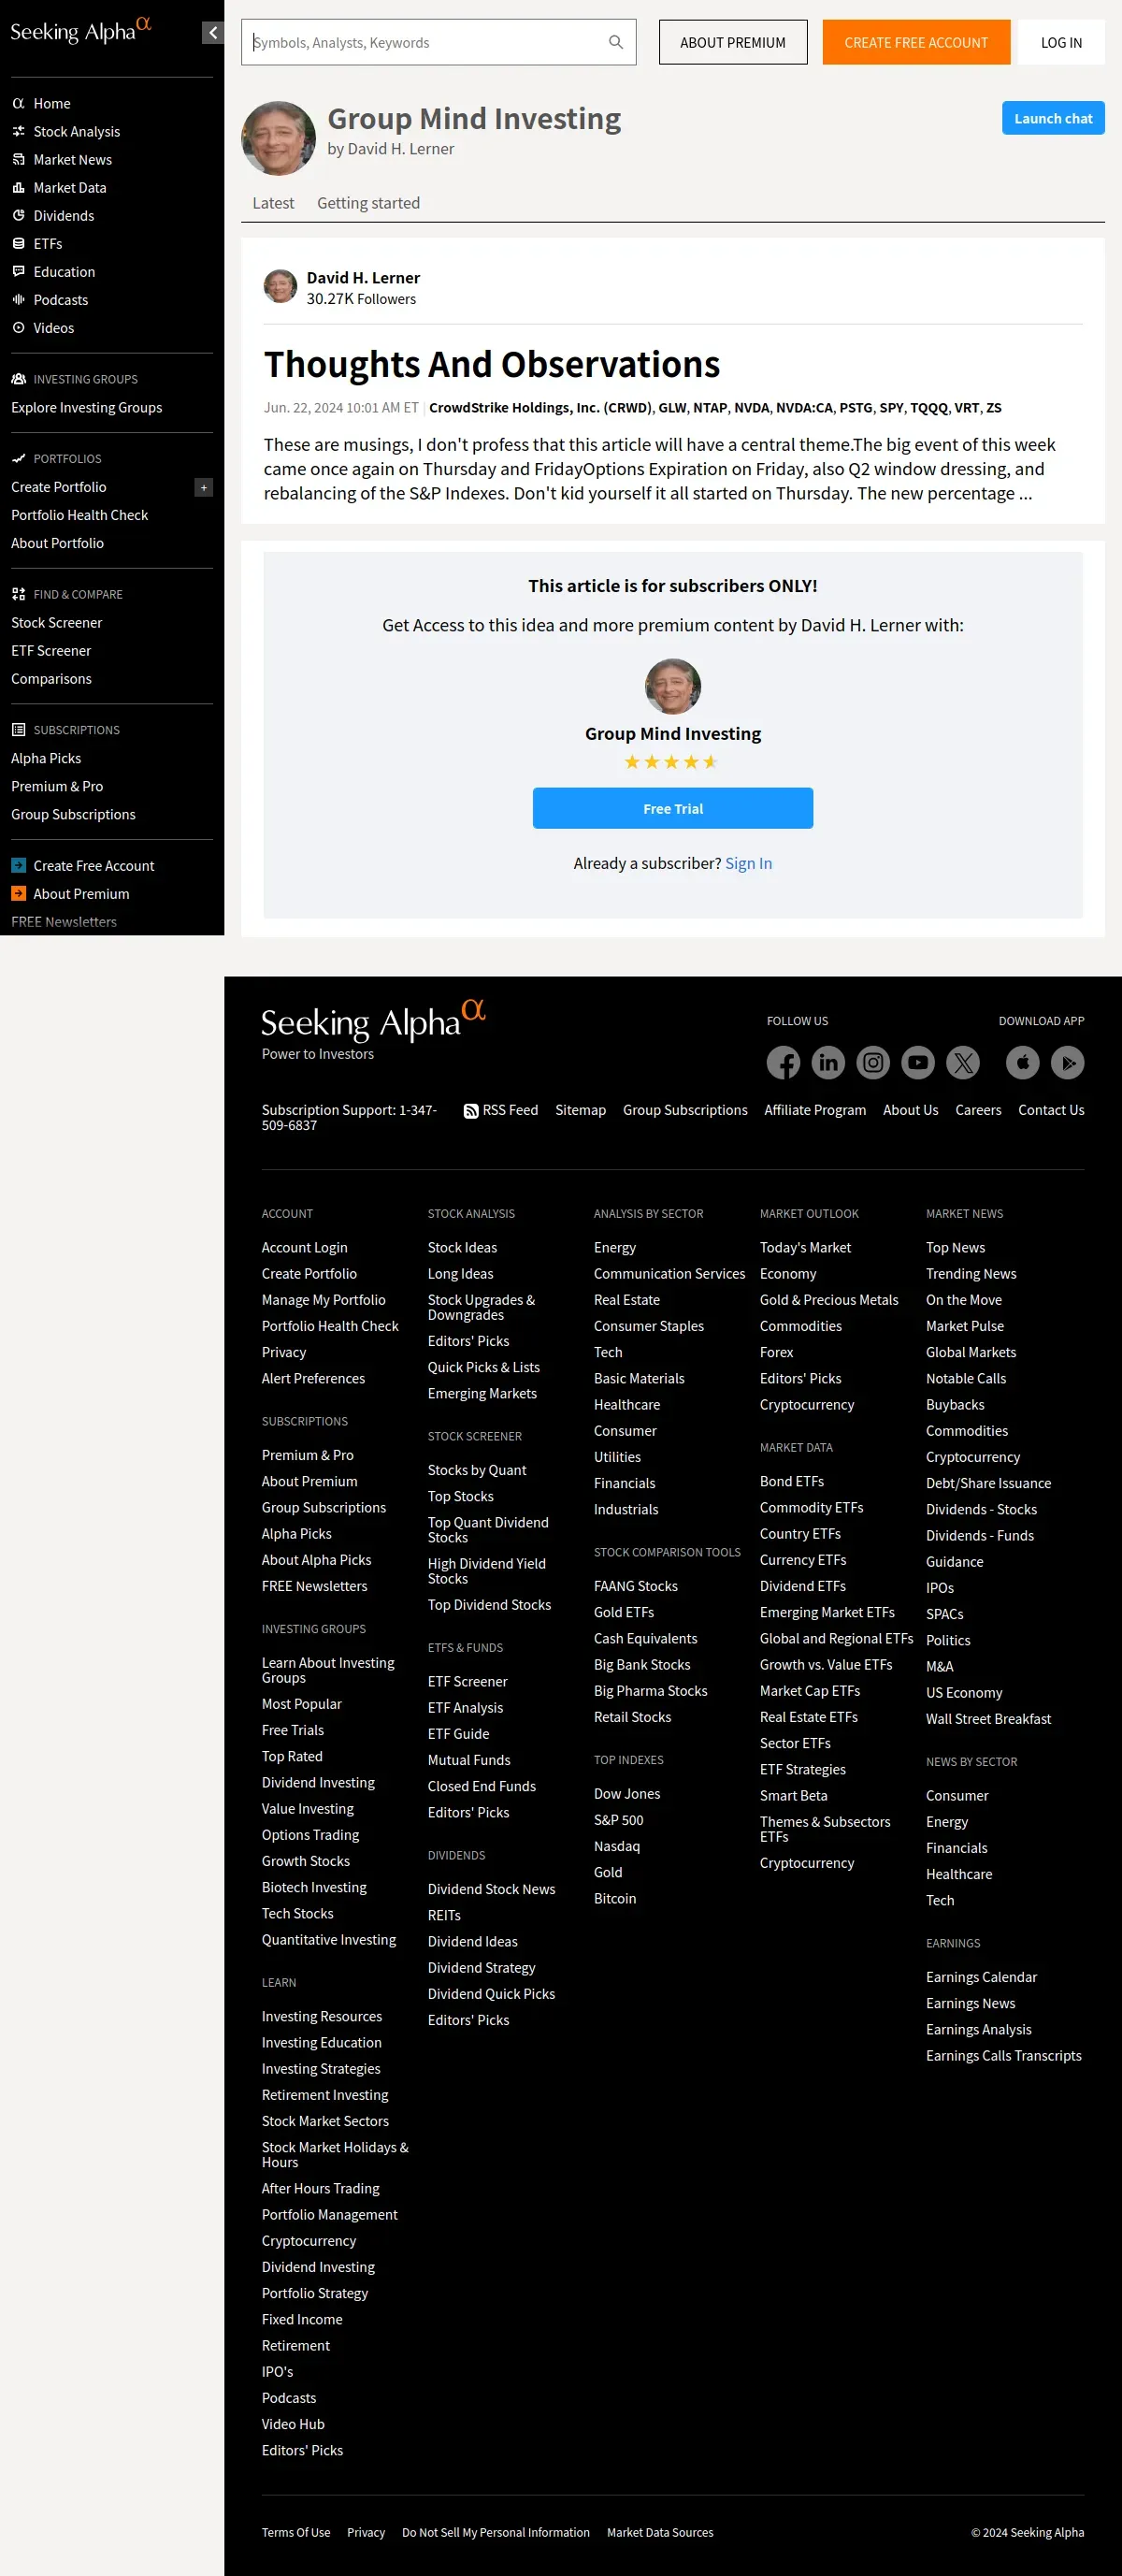This screenshot has height=2576, width=1122.
Task: Click the Education sidebar icon
Action: [18, 272]
